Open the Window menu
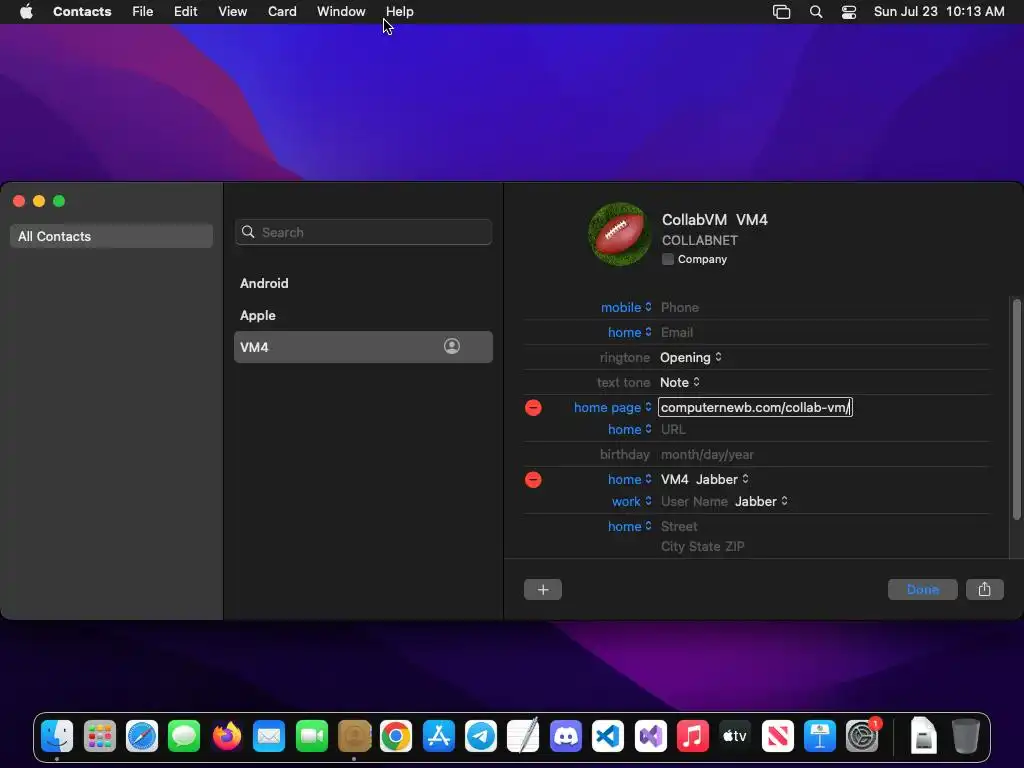 point(341,12)
